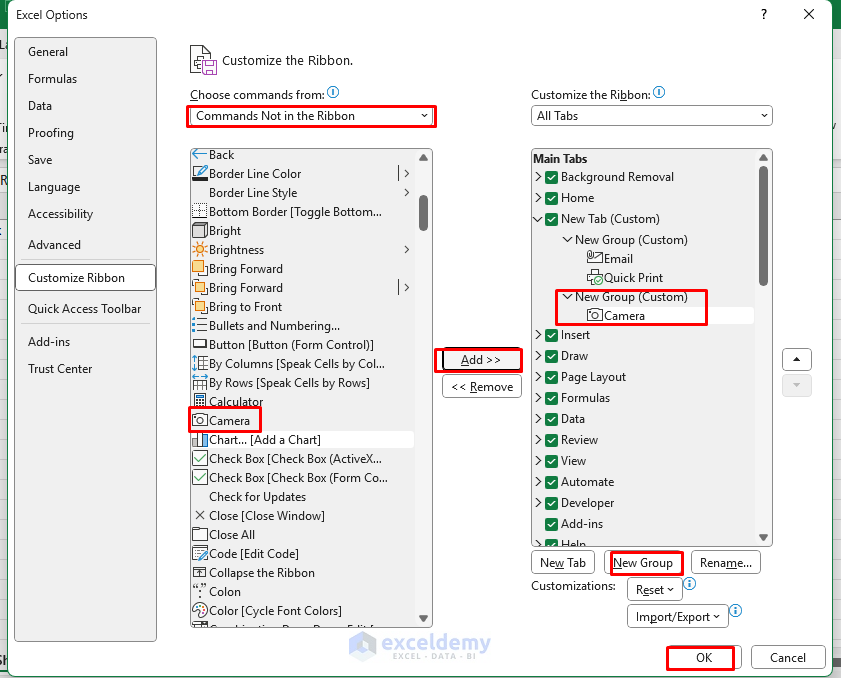This screenshot has width=841, height=678.
Task: Click the Customize the Ribbon info icon
Action: pos(659,92)
